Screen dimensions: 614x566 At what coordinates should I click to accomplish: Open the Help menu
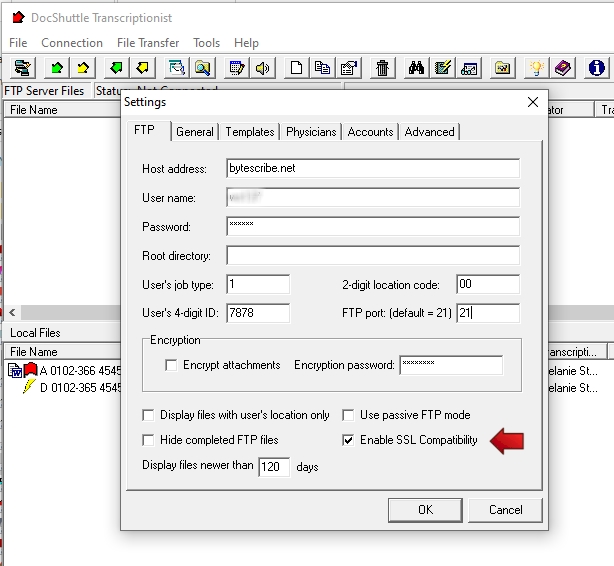click(246, 43)
